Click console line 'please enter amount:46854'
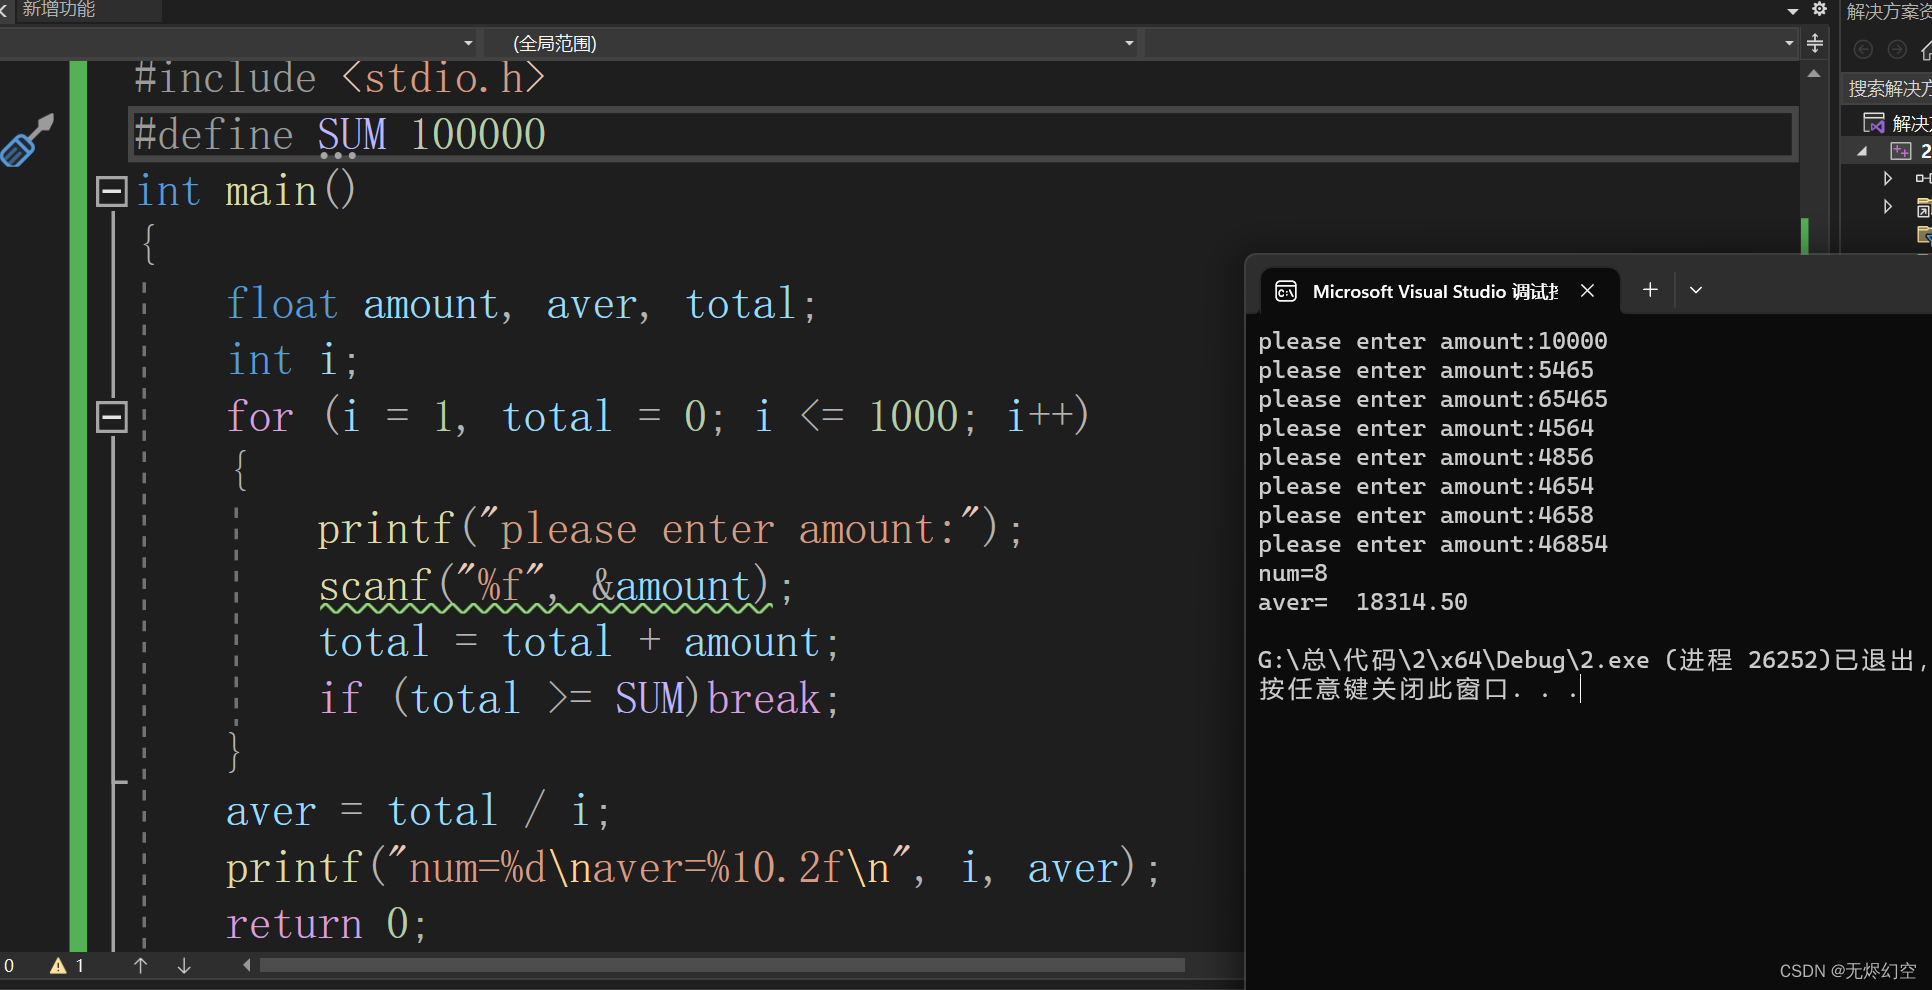Viewport: 1932px width, 990px height. tap(1432, 544)
